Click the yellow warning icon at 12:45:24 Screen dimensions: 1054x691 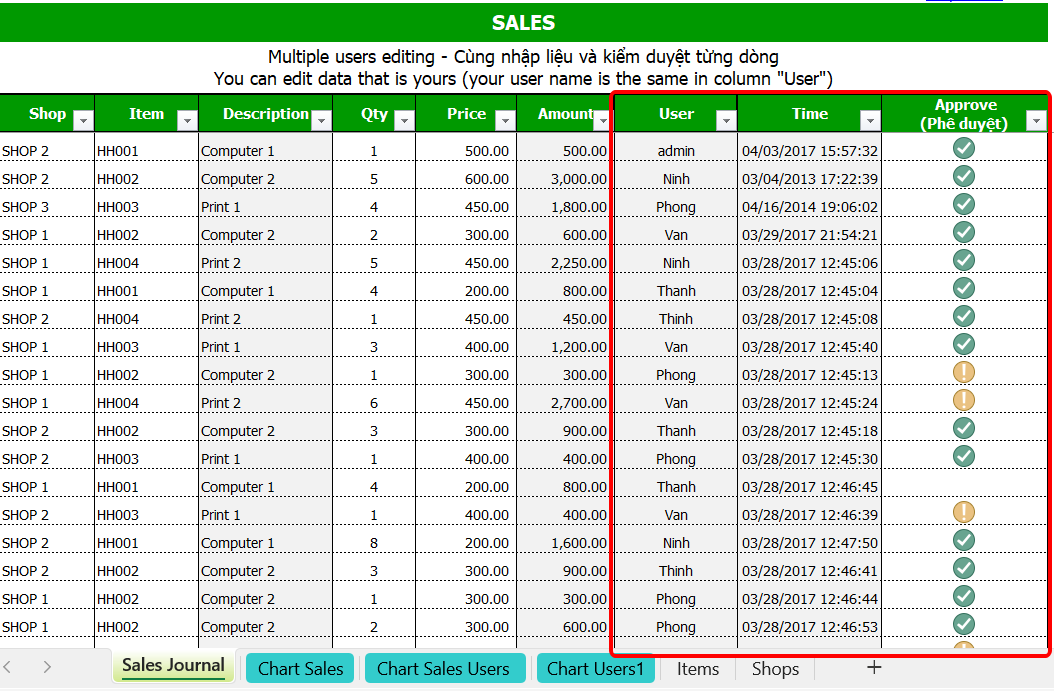(x=963, y=401)
